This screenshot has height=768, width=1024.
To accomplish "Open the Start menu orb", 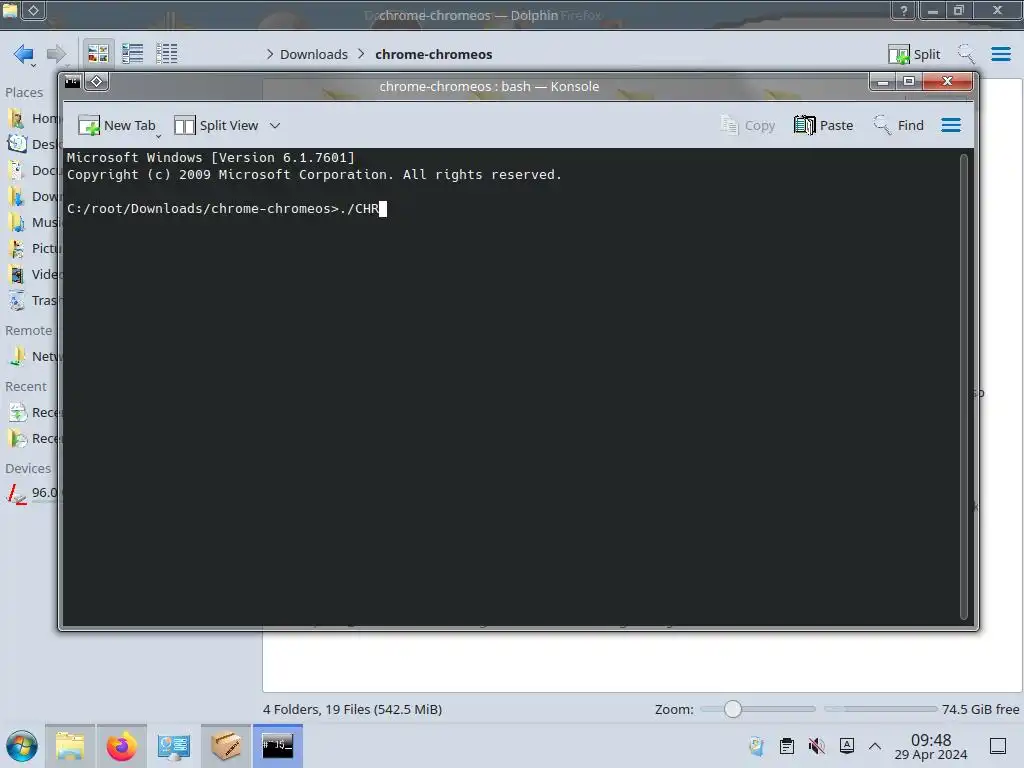I will pos(22,746).
